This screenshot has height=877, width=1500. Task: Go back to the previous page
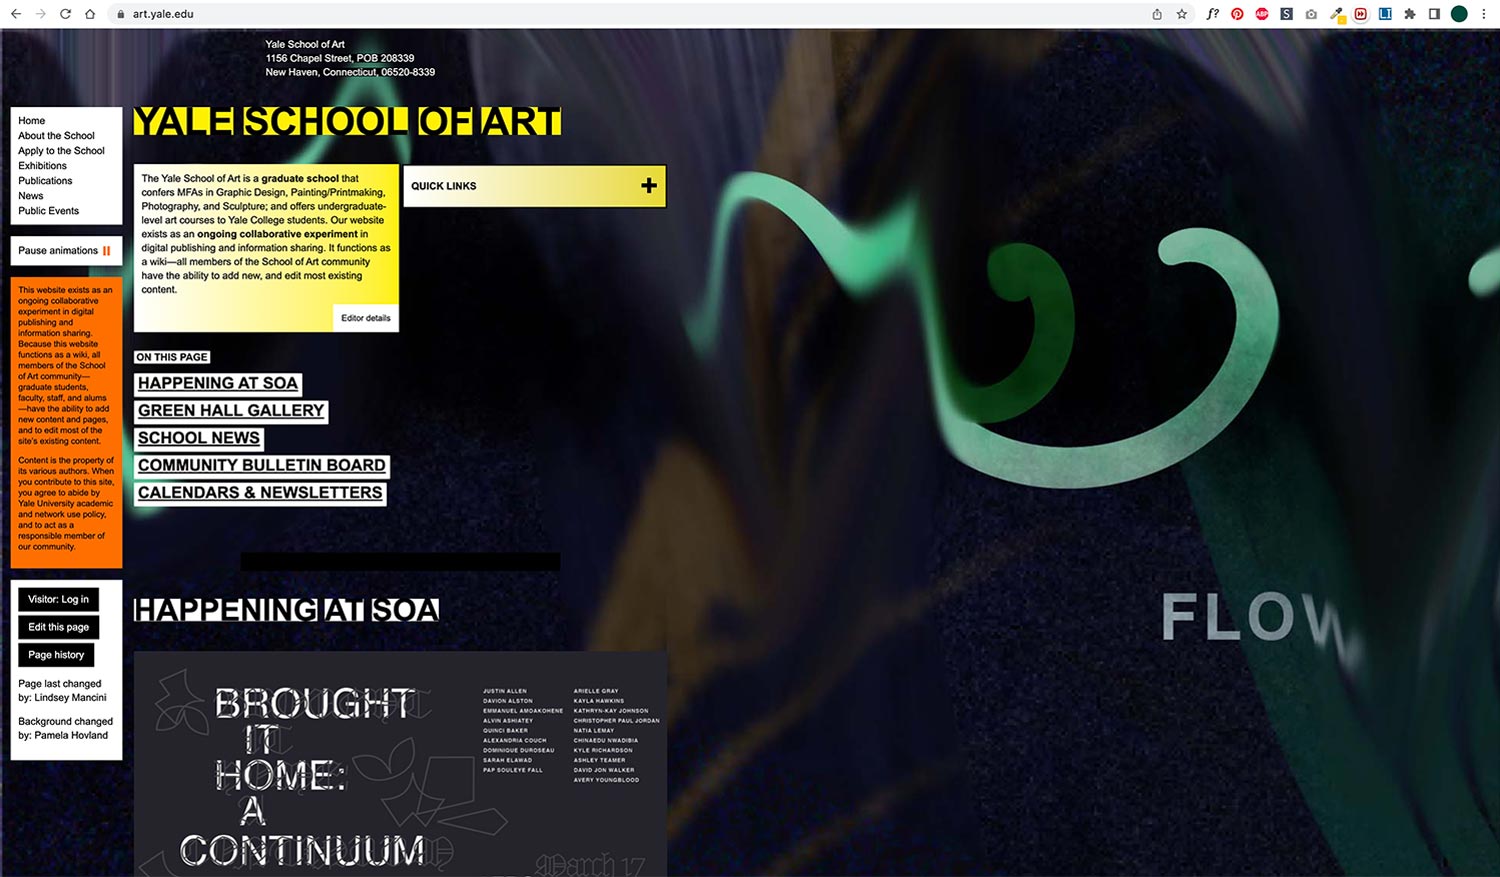coord(16,14)
